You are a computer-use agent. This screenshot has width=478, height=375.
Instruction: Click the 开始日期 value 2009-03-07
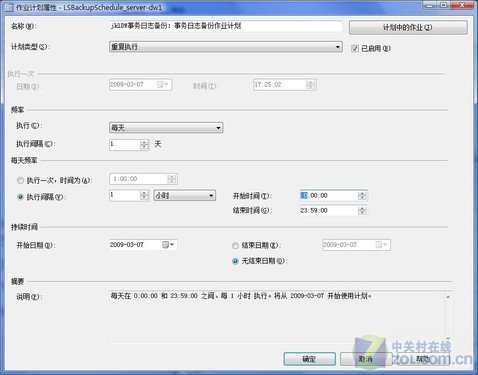pos(127,245)
